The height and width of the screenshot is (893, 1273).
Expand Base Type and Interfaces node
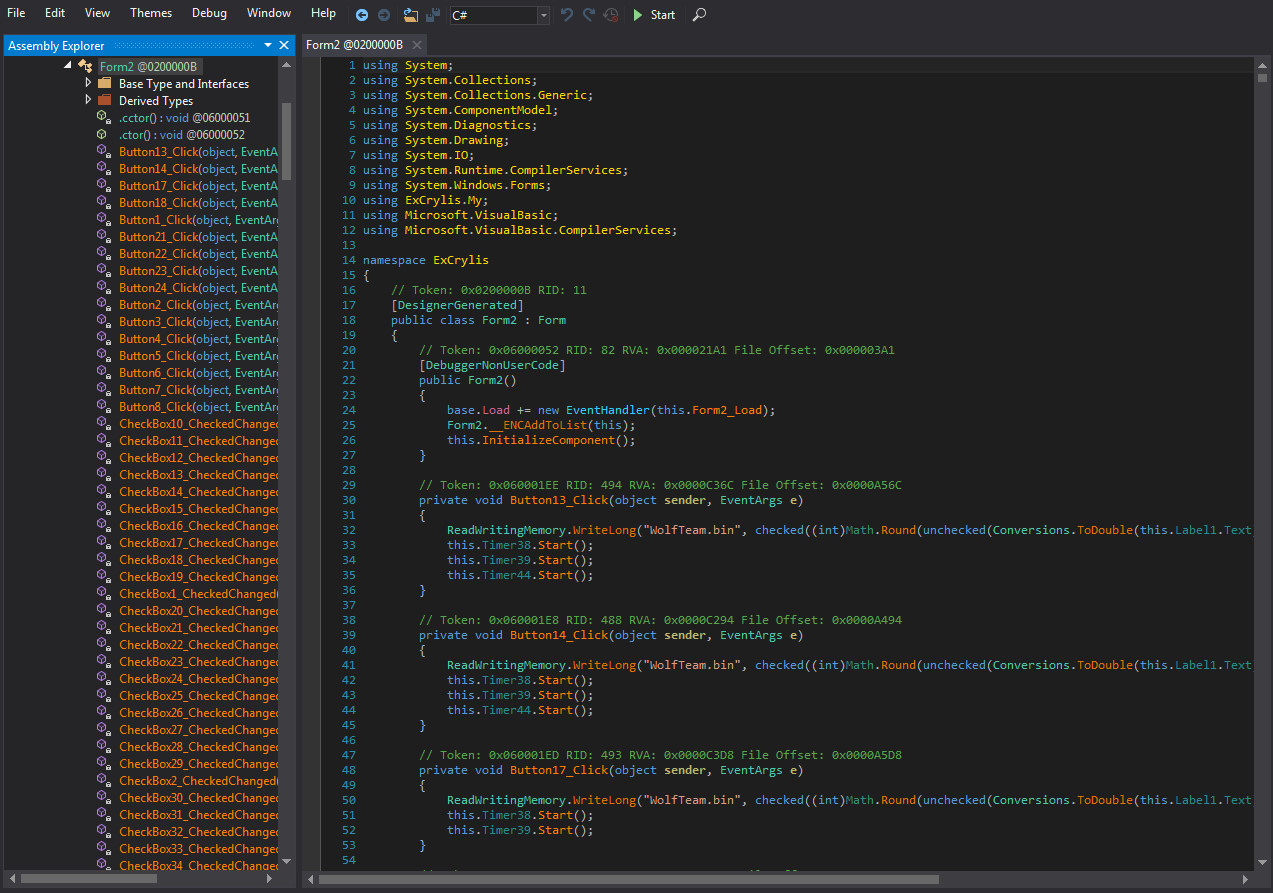coord(88,83)
